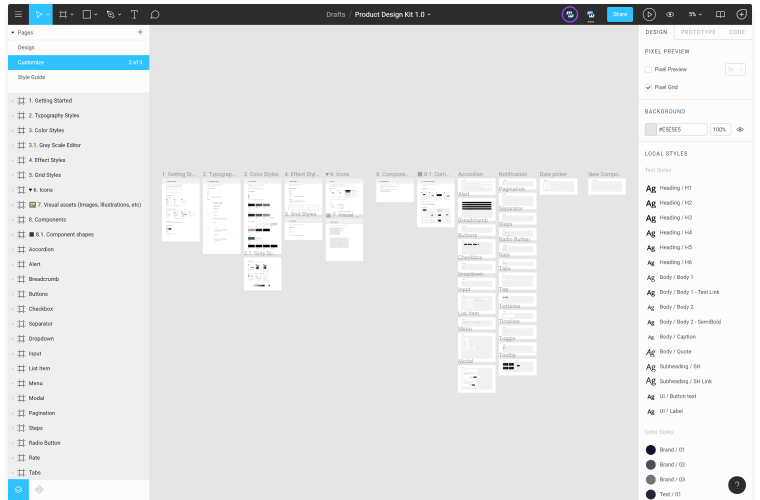Toggle background color visibility eye
Screen dimensions: 760x500
[x=740, y=129]
